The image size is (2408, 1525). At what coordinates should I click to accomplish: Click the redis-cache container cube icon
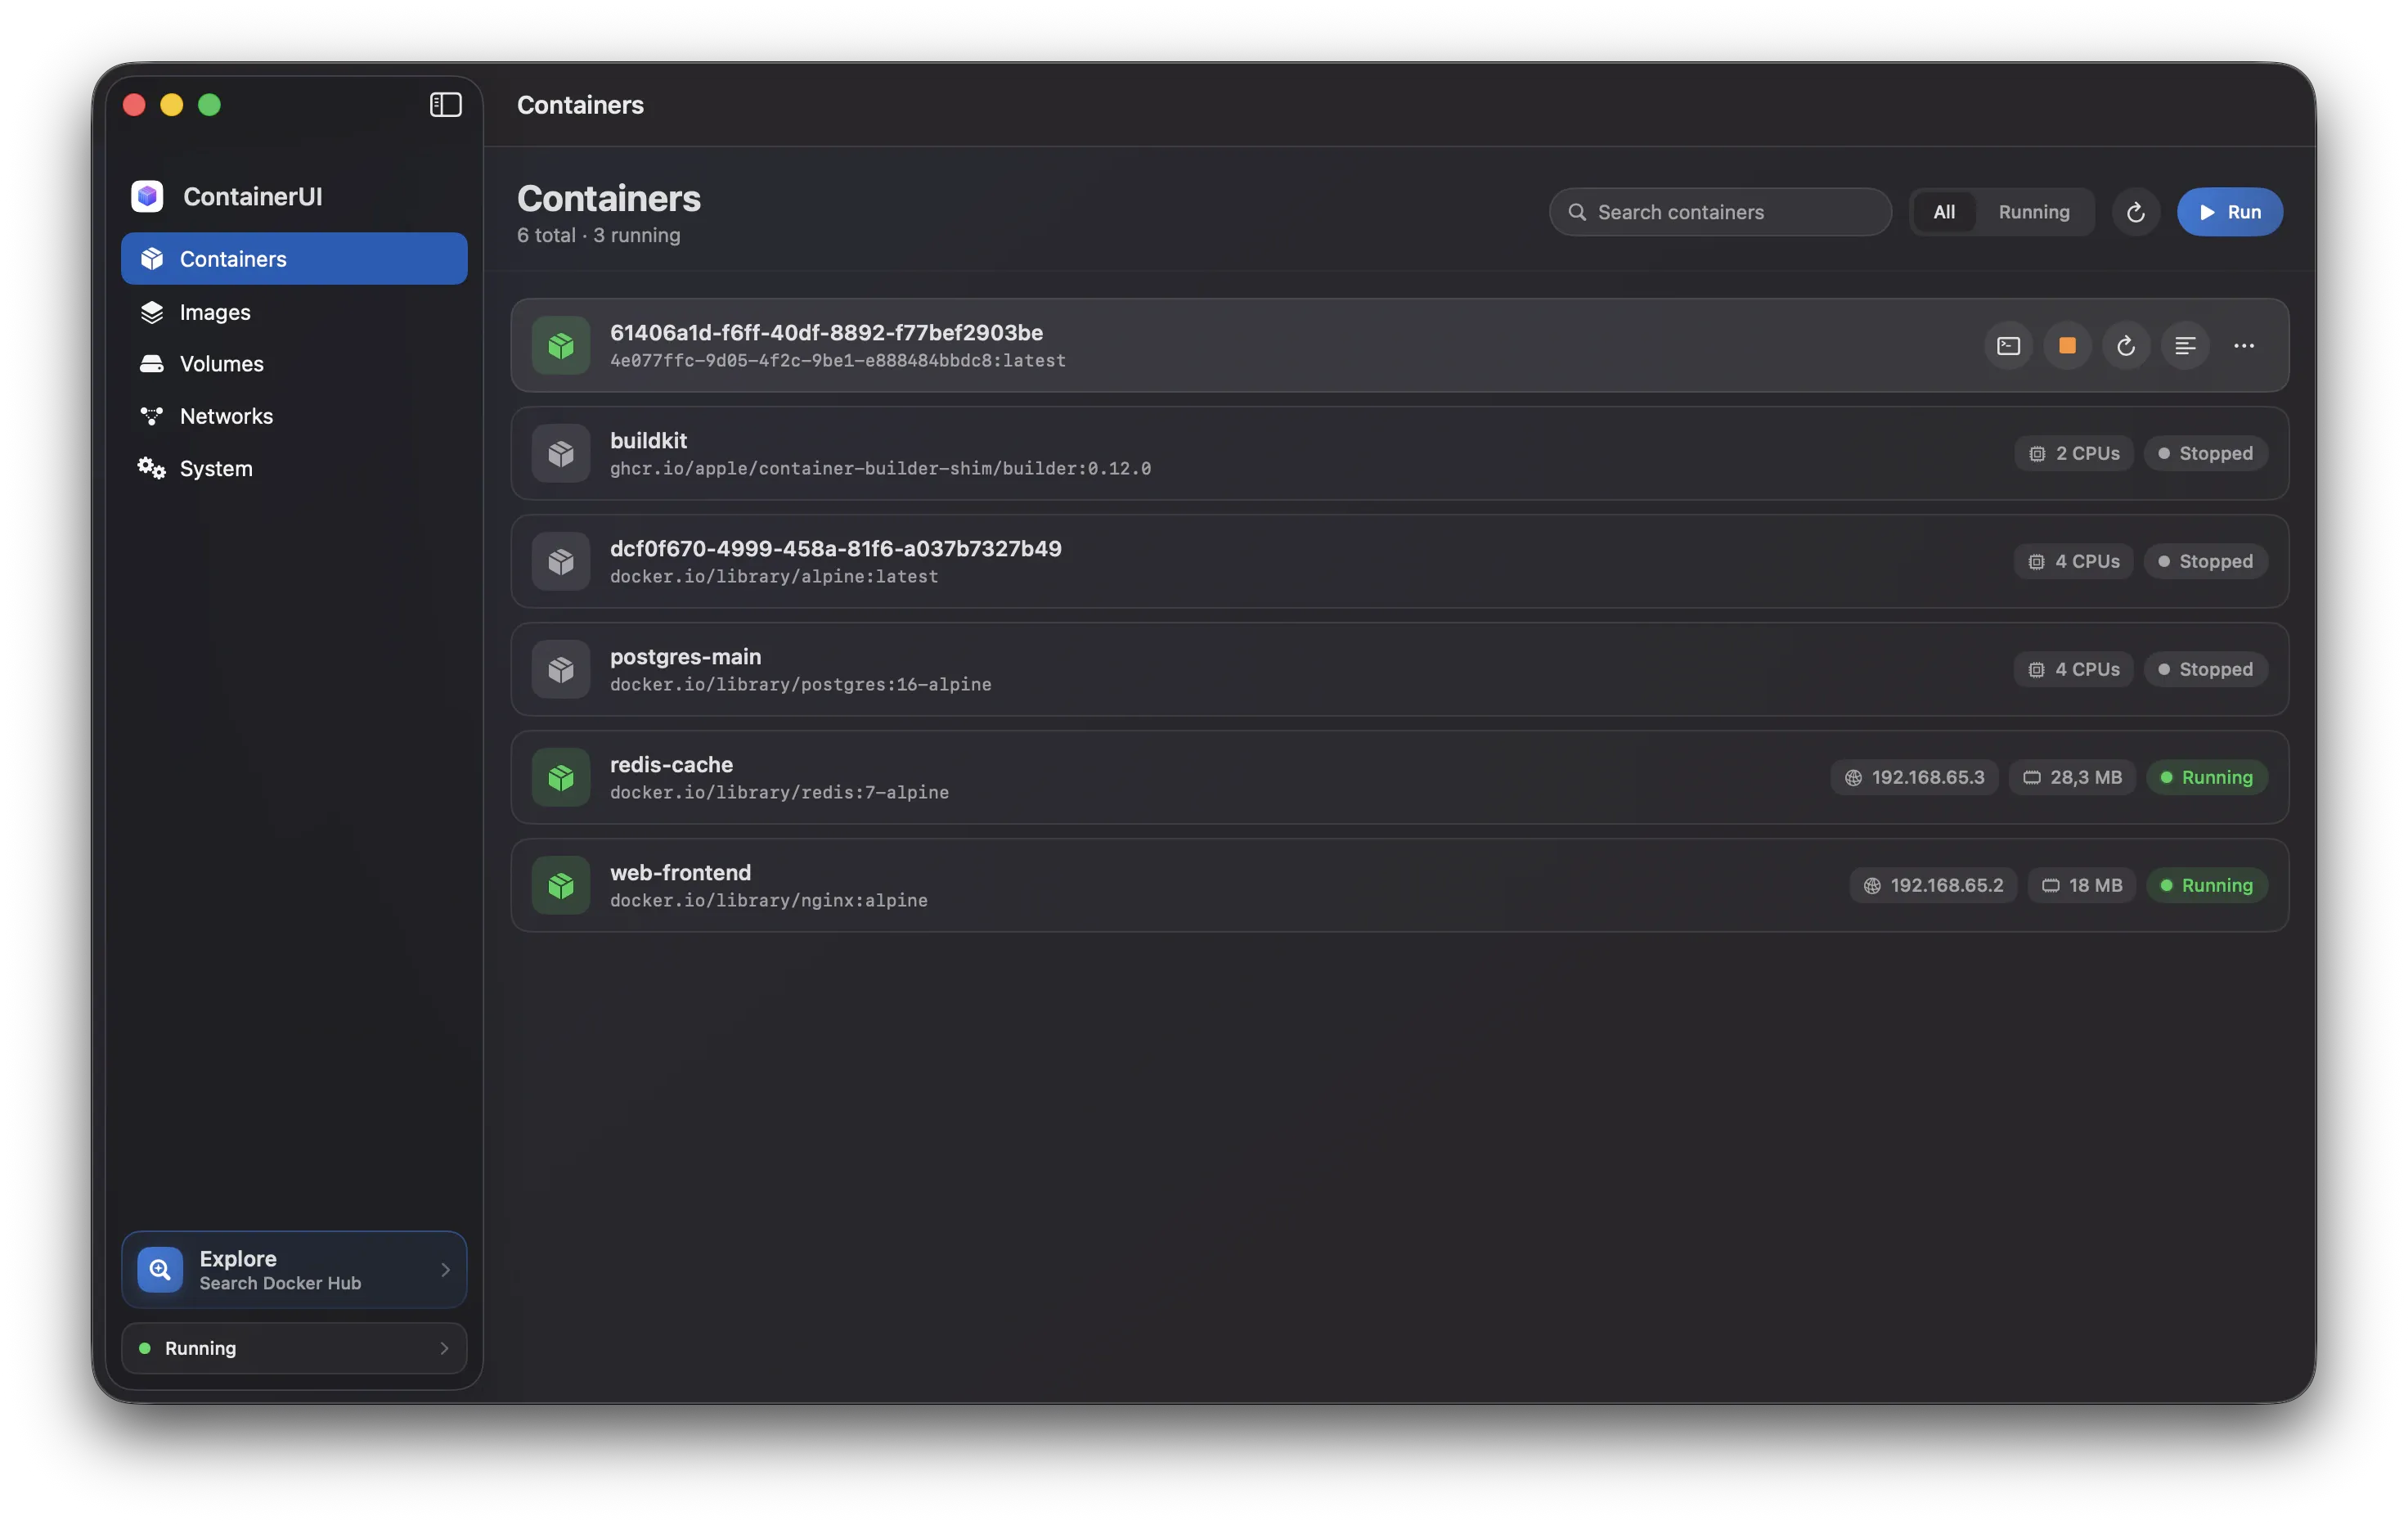click(561, 778)
